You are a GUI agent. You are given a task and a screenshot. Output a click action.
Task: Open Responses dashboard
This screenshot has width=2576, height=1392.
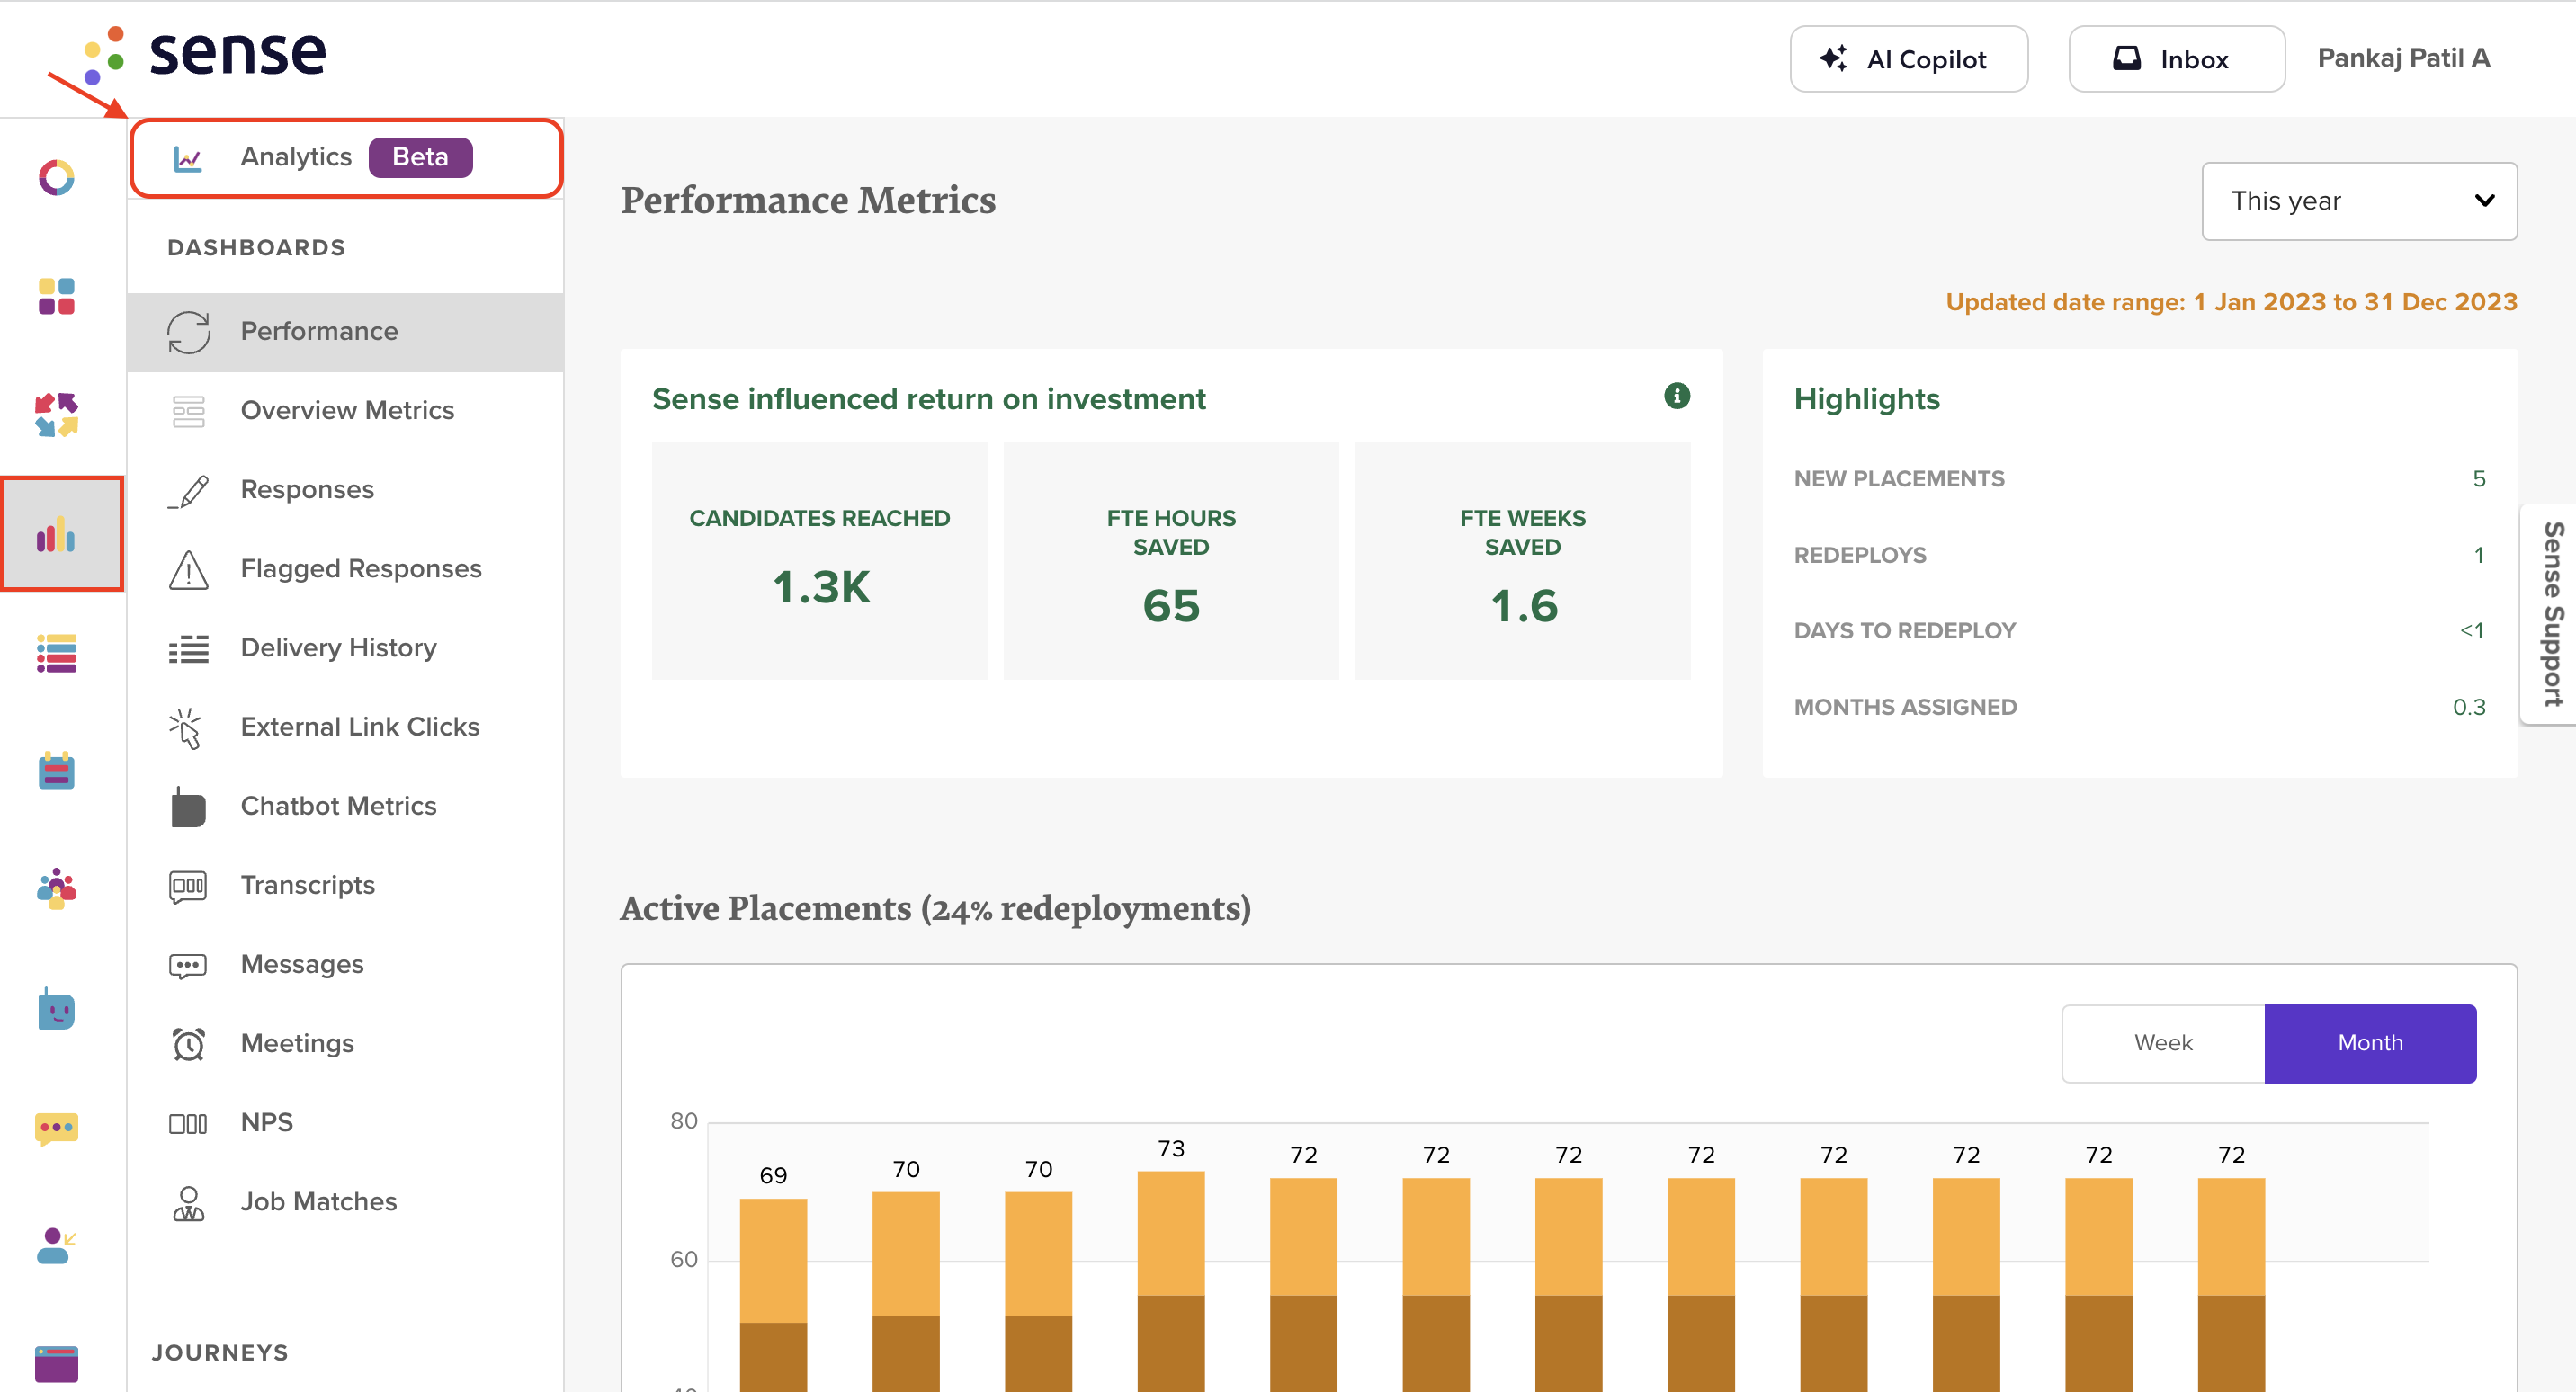[345, 490]
